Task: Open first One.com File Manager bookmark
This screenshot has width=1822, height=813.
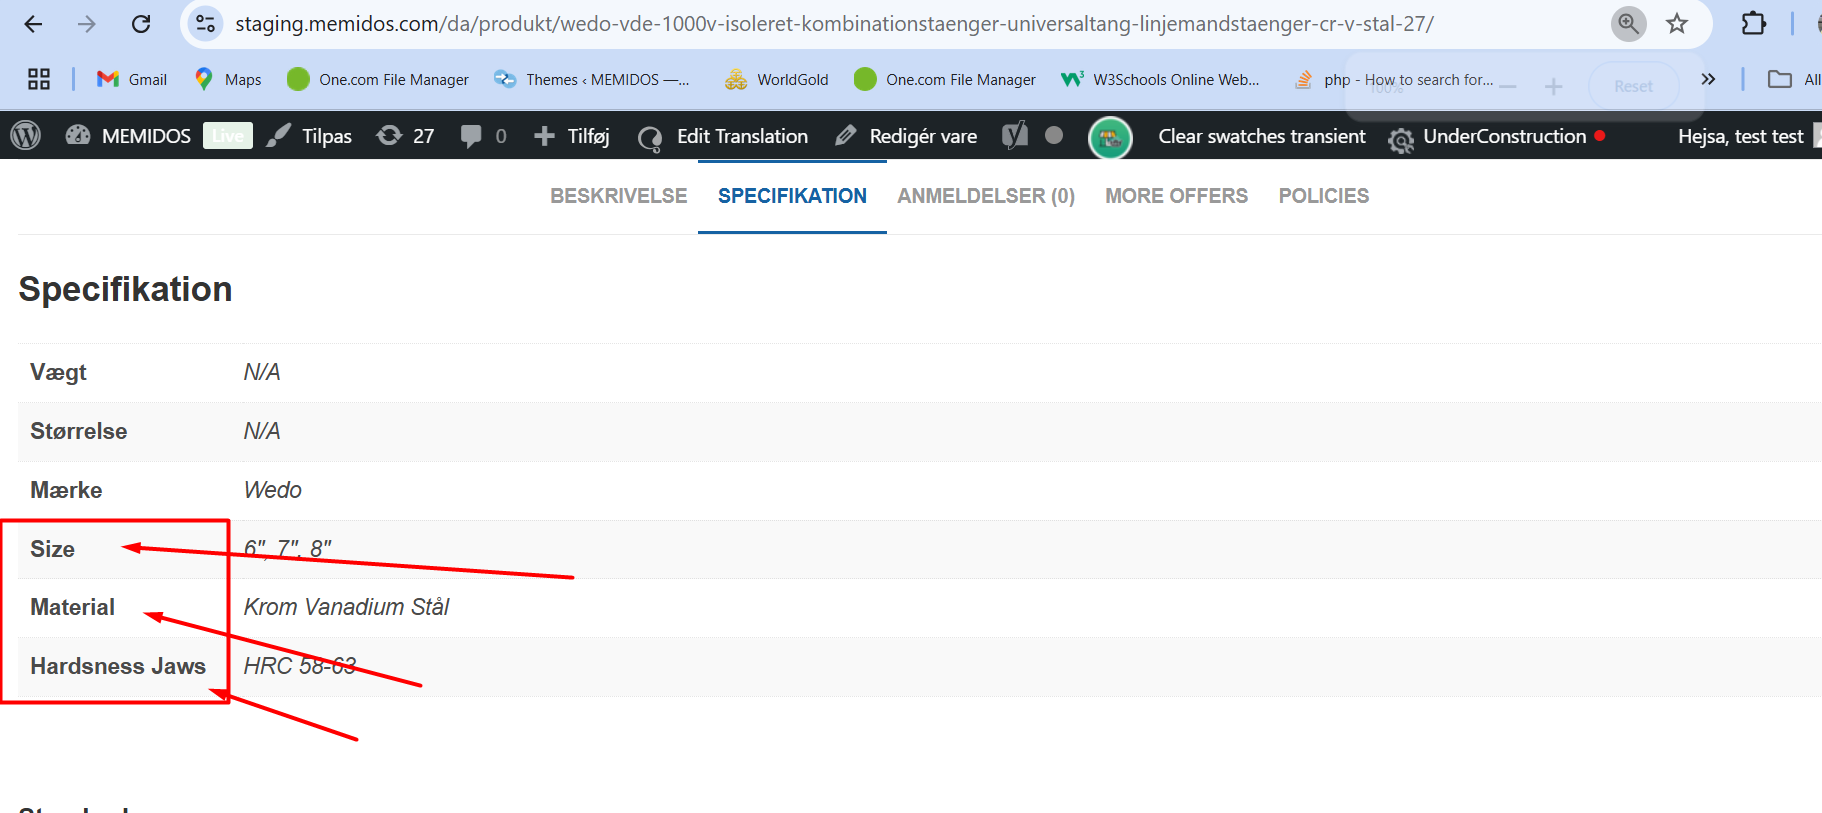Action: point(377,79)
